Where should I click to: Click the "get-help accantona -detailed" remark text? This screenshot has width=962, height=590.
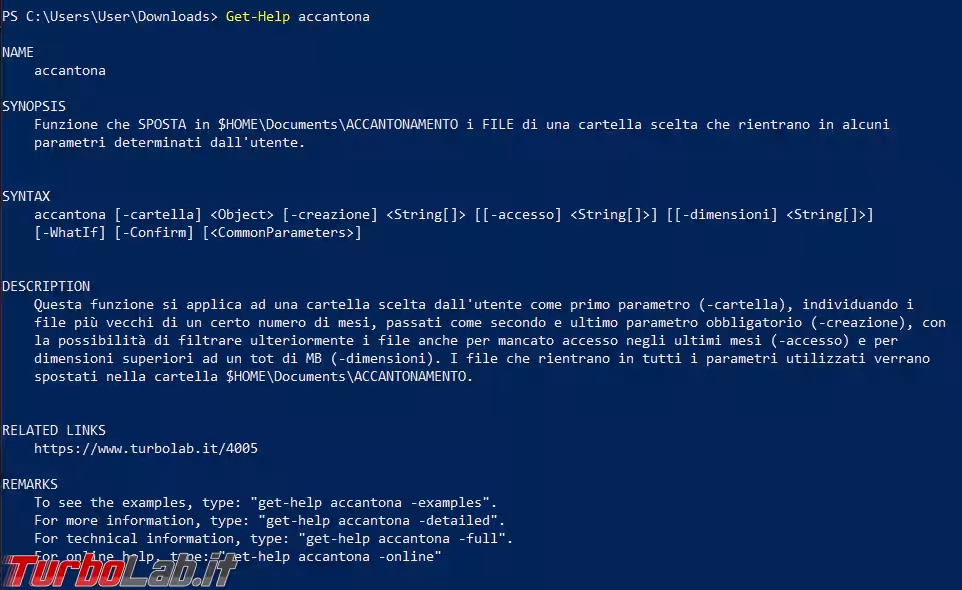(x=380, y=520)
